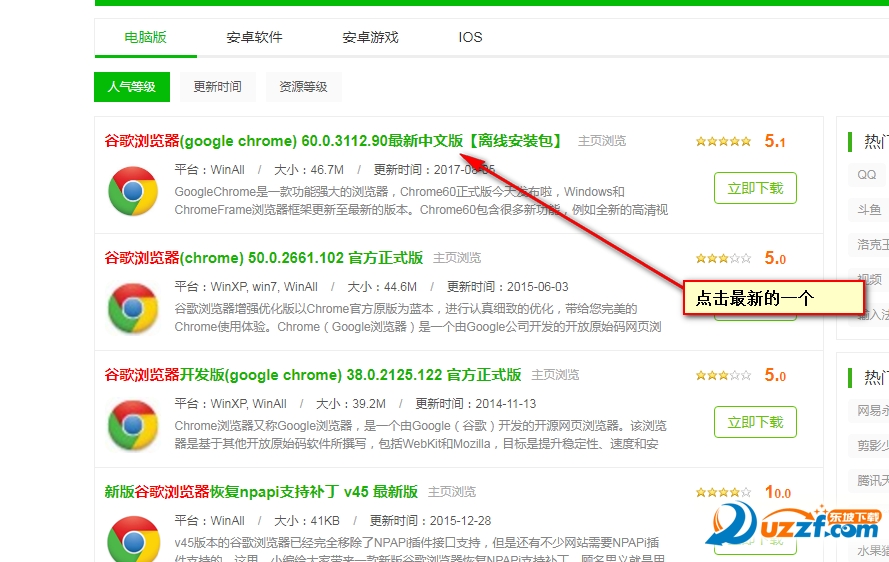Click the star rating of Chrome 38.0.2125.122
889x562 pixels.
[723, 376]
